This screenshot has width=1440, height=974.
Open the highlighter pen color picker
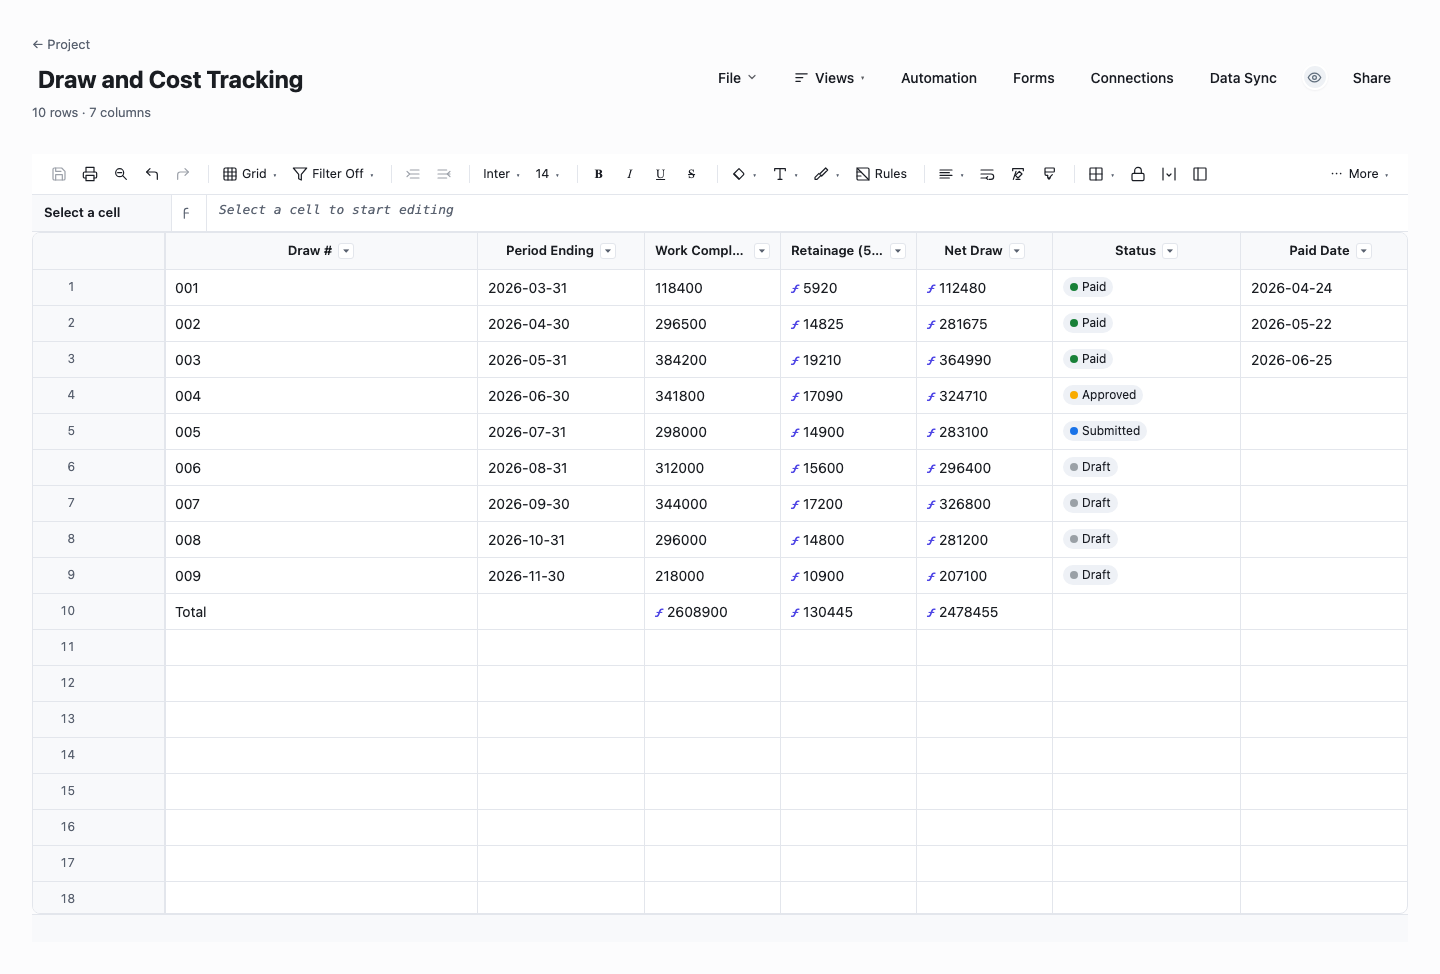pos(826,174)
